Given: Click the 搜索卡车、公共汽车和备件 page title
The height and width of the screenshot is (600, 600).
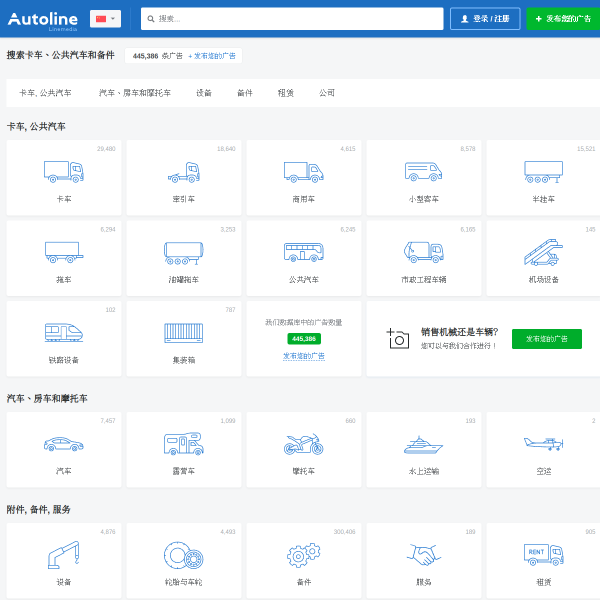Looking at the screenshot, I should click(x=60, y=55).
